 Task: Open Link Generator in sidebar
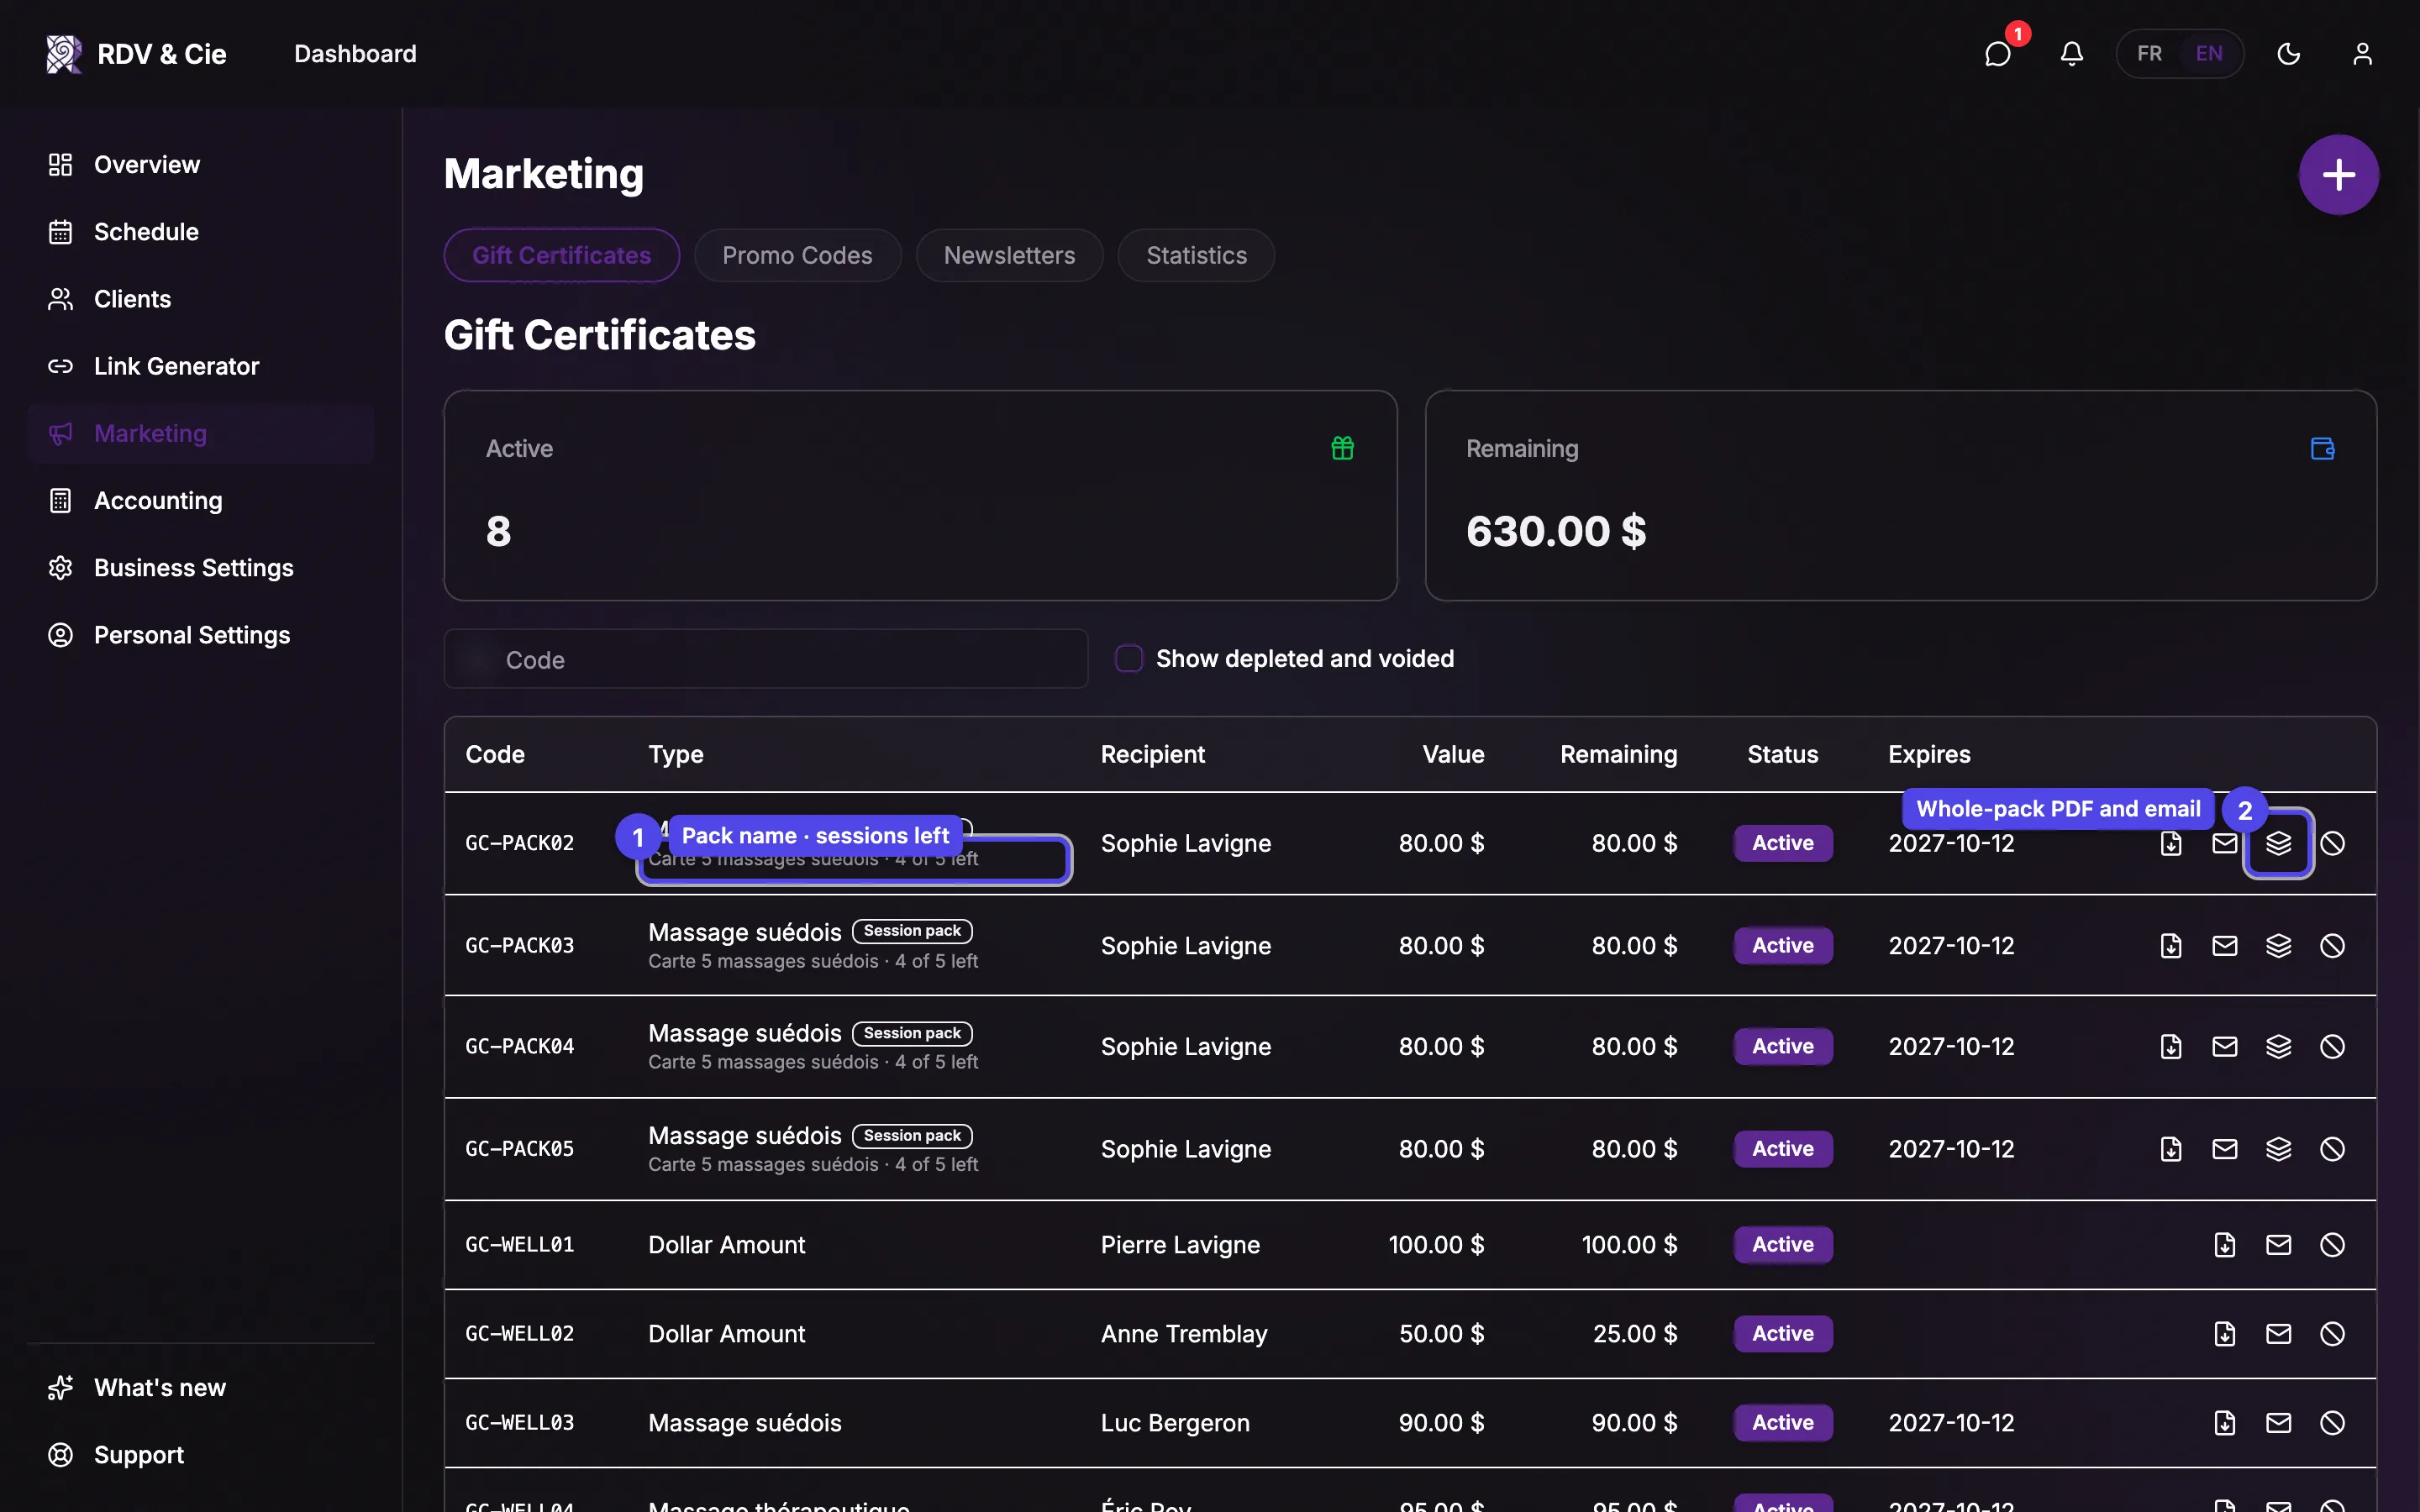click(x=201, y=366)
